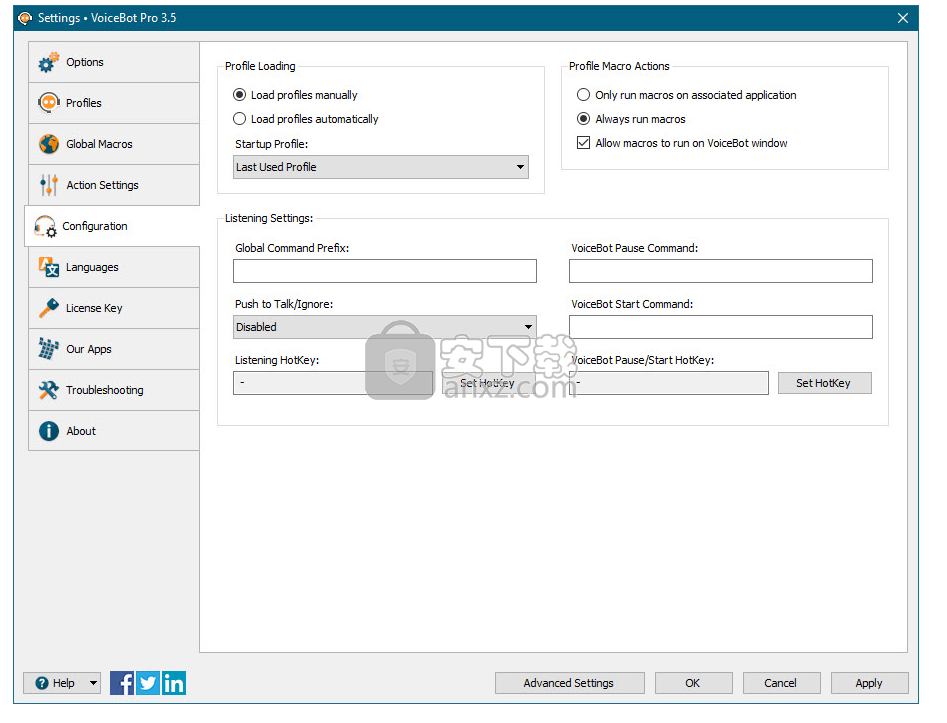
Task: Click the Global Macros globe icon
Action: point(48,144)
